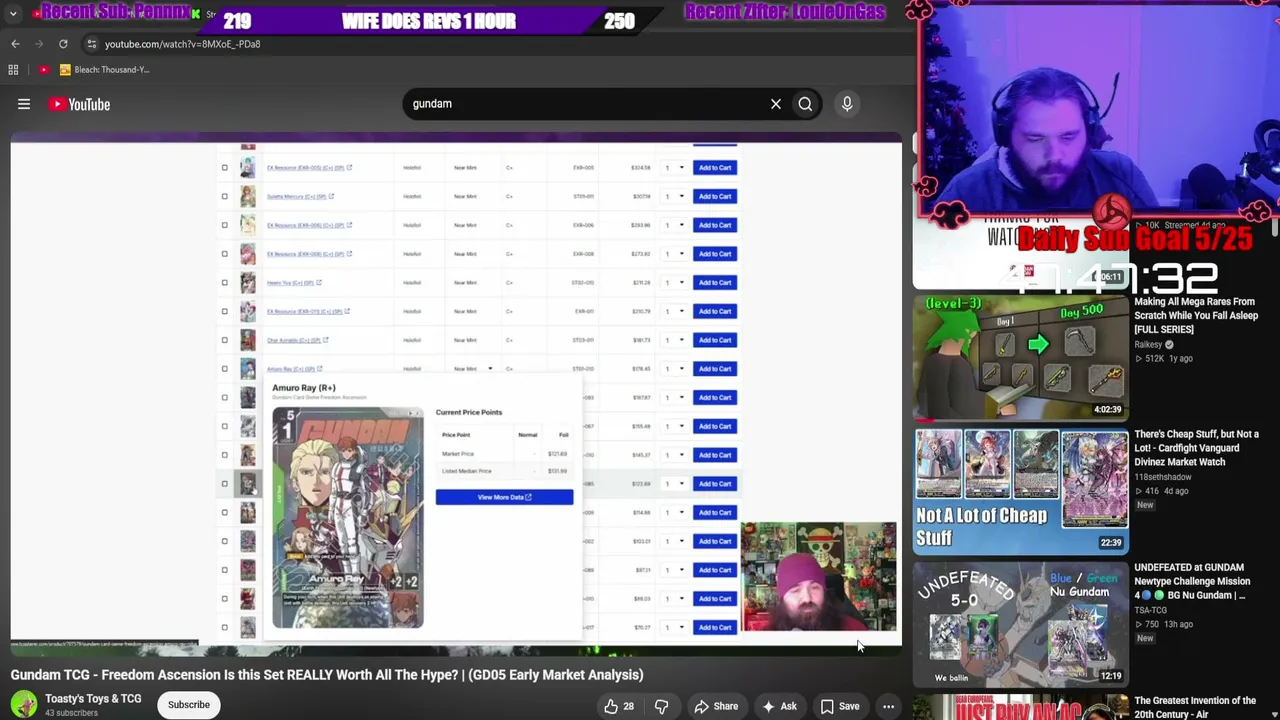Reload the YouTube page
Image resolution: width=1280 pixels, height=720 pixels.
coord(63,44)
